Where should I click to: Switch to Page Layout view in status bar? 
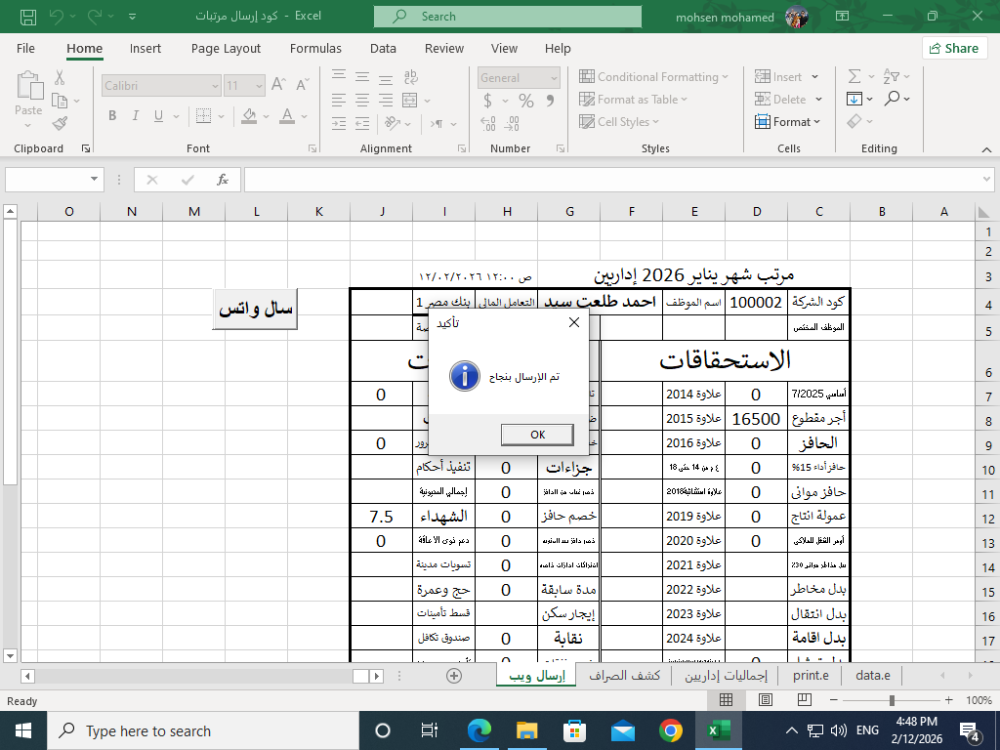tap(765, 701)
